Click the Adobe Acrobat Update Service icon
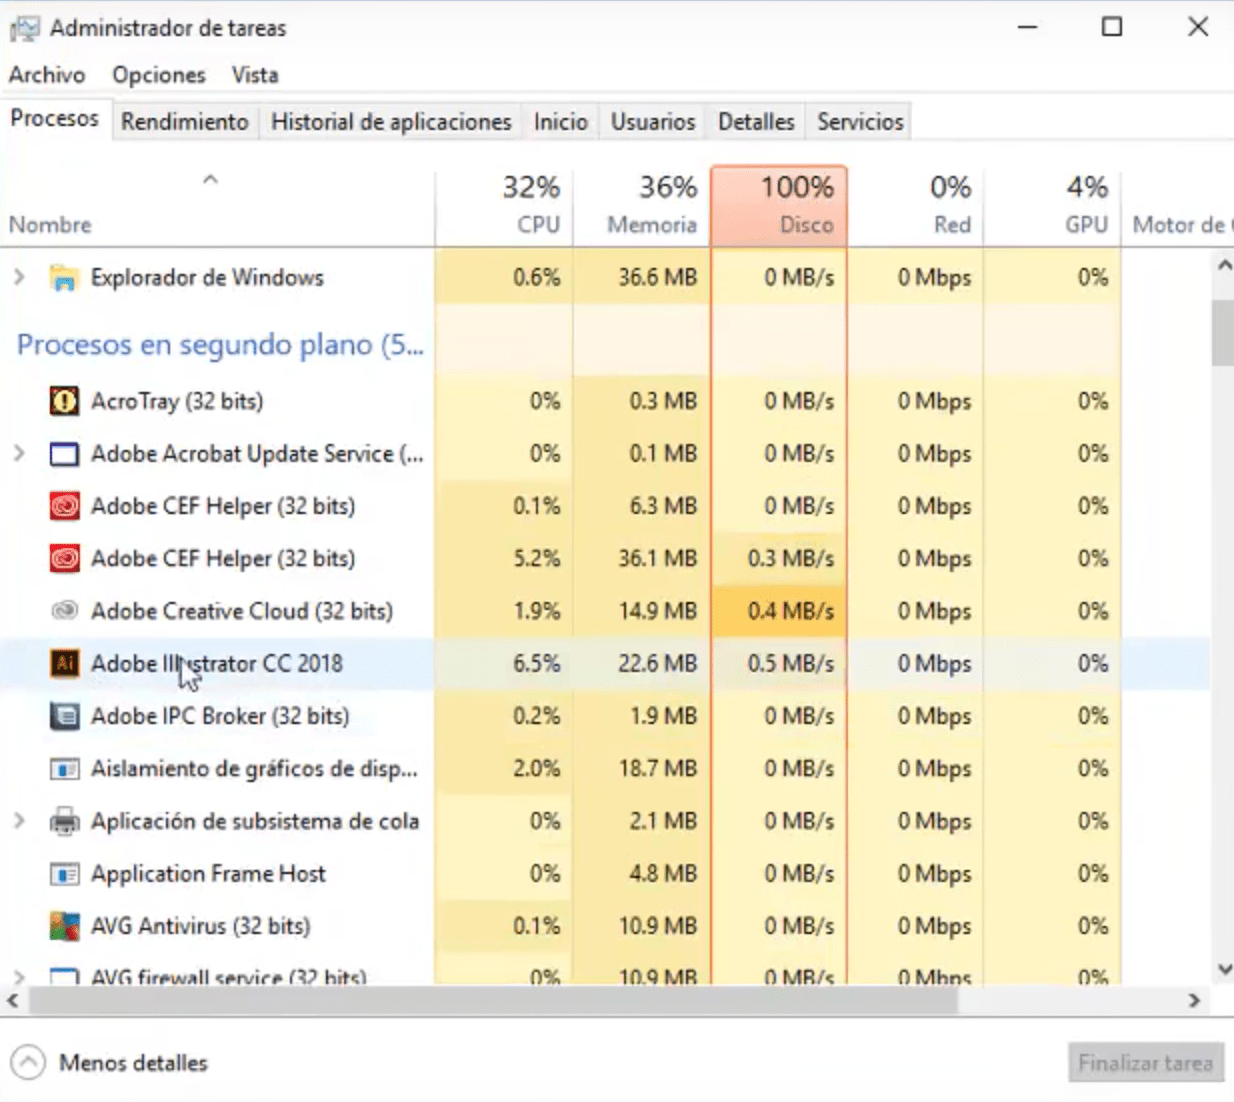Image resolution: width=1234 pixels, height=1102 pixels. pyautogui.click(x=64, y=454)
